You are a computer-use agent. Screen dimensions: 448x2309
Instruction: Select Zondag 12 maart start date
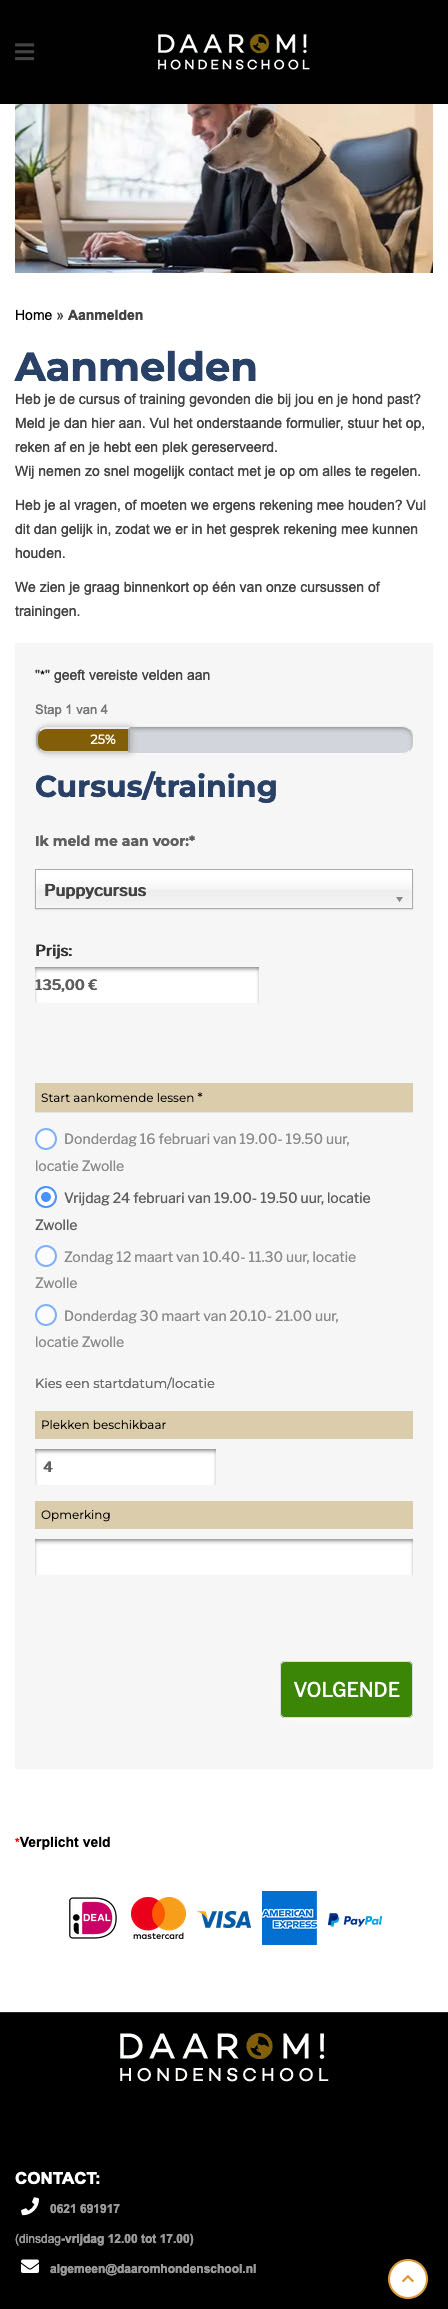pyautogui.click(x=46, y=1256)
